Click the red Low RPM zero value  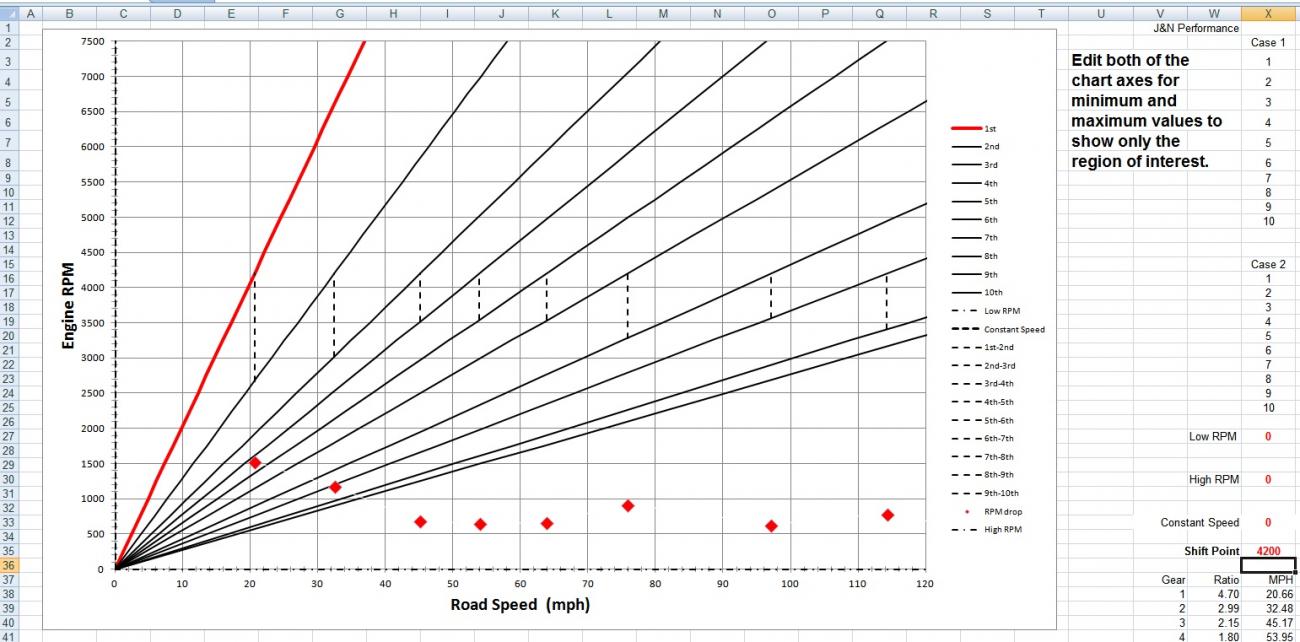coord(1268,436)
